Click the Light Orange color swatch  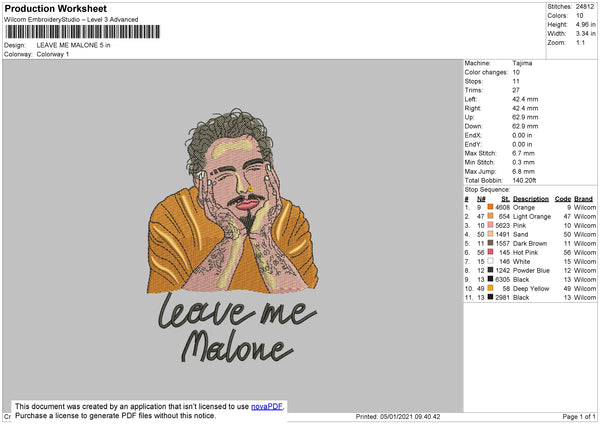click(490, 216)
